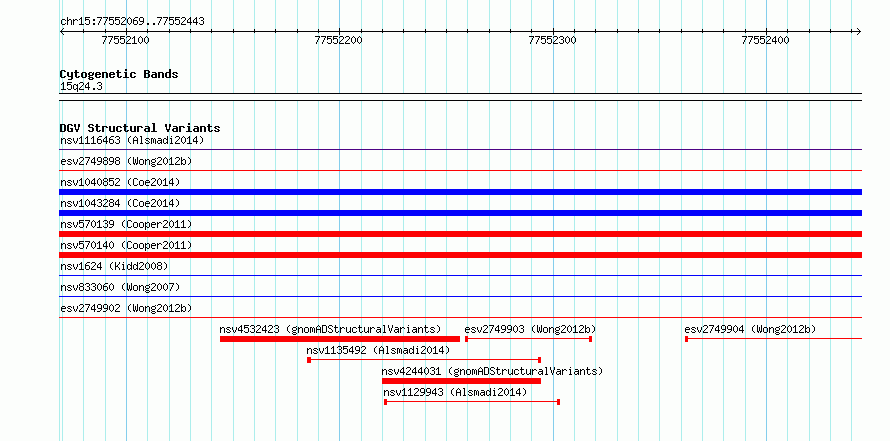Click the Cytogenetic Bands track title
Viewport: 890px width, 441px height.
[x=119, y=74]
